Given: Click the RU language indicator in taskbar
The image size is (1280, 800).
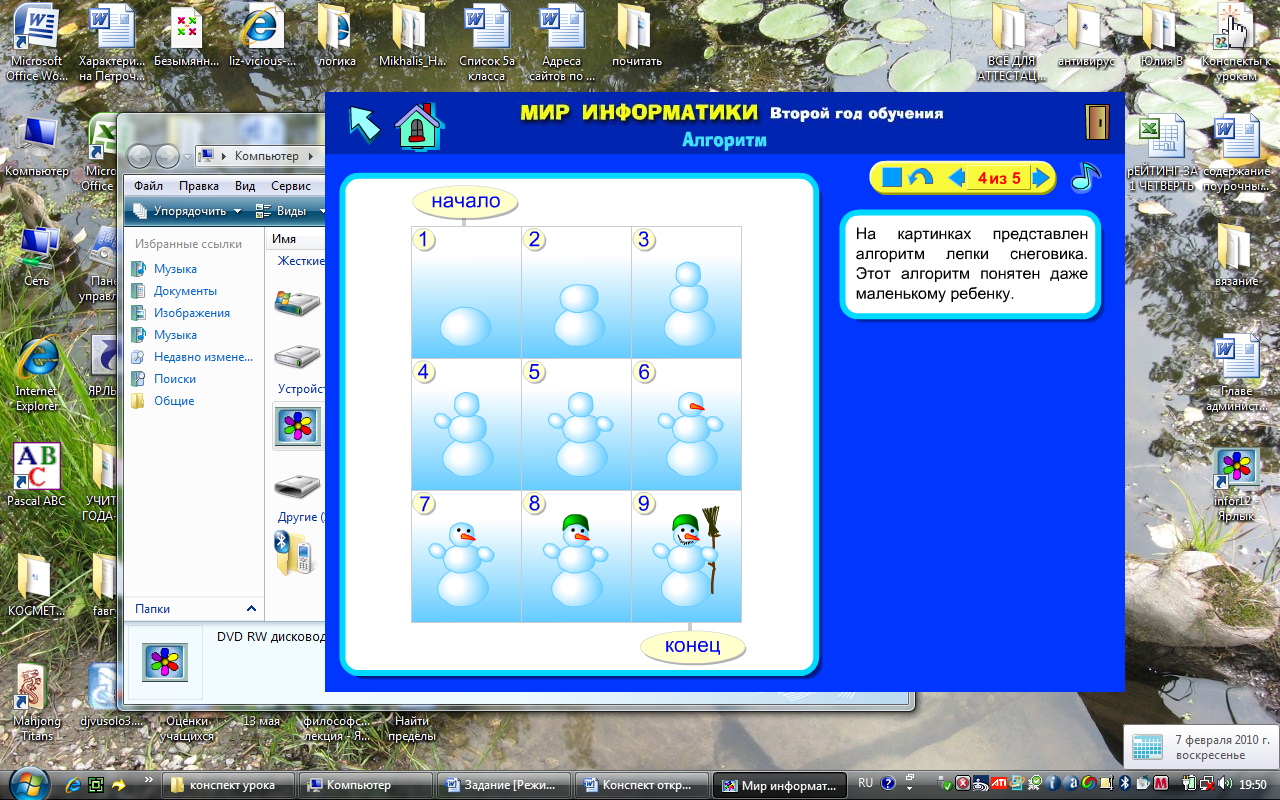Looking at the screenshot, I should point(866,784).
